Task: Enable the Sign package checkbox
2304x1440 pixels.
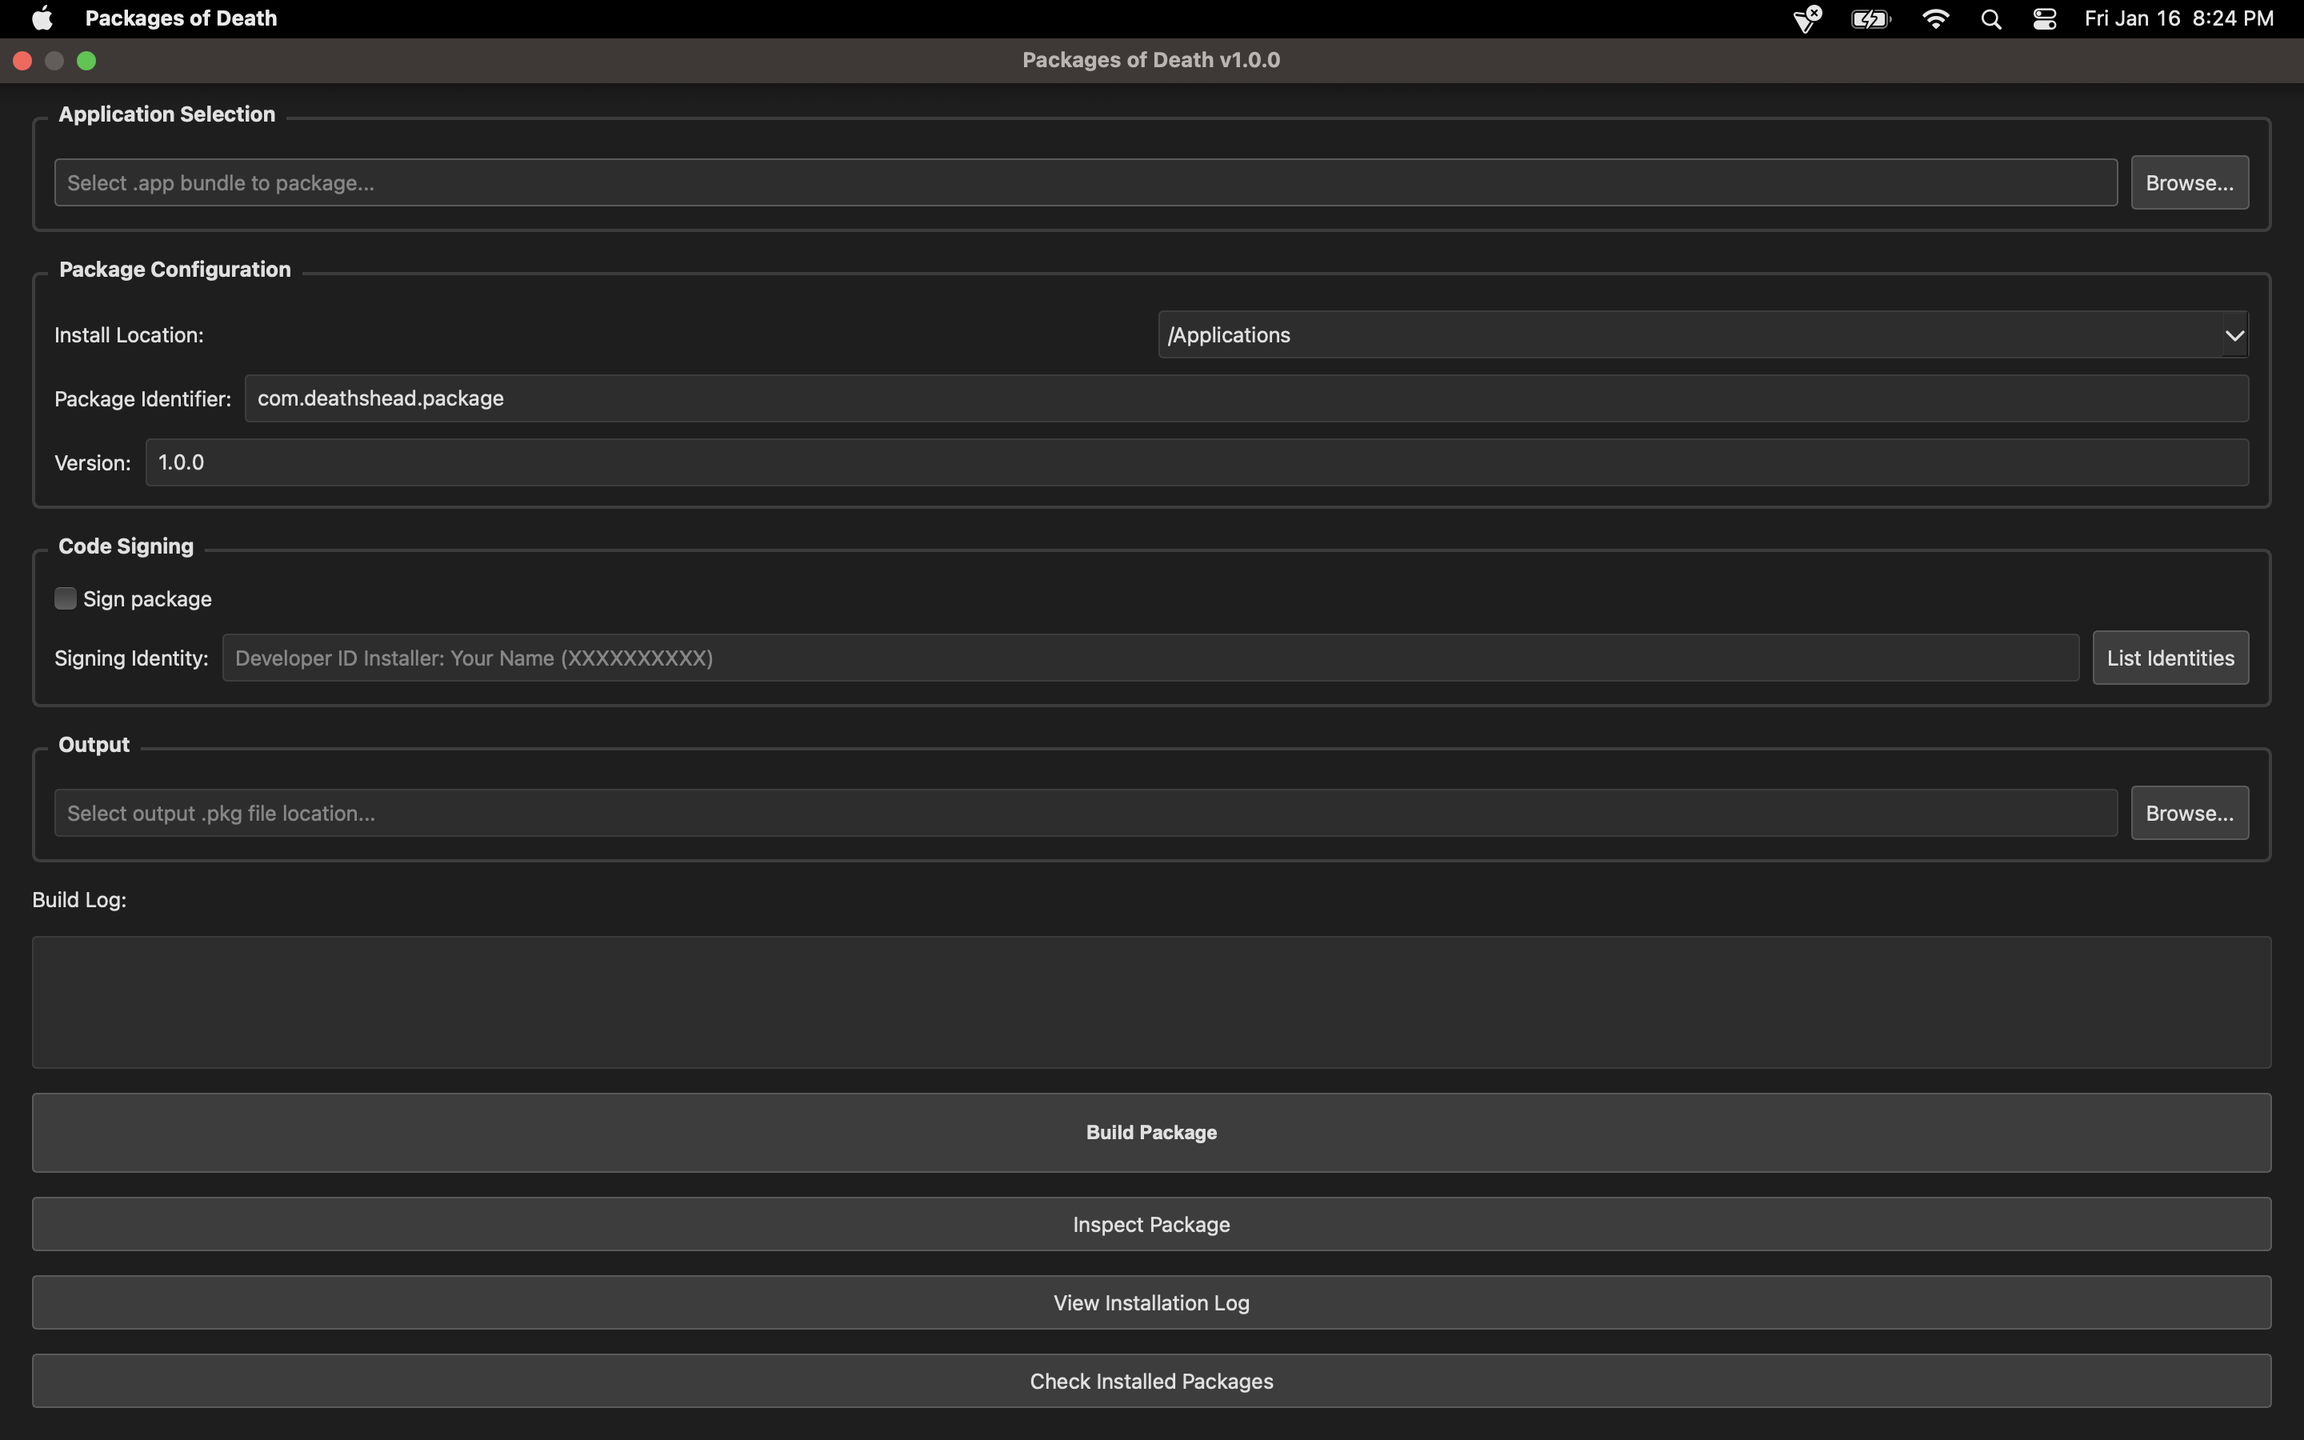Action: [x=65, y=598]
